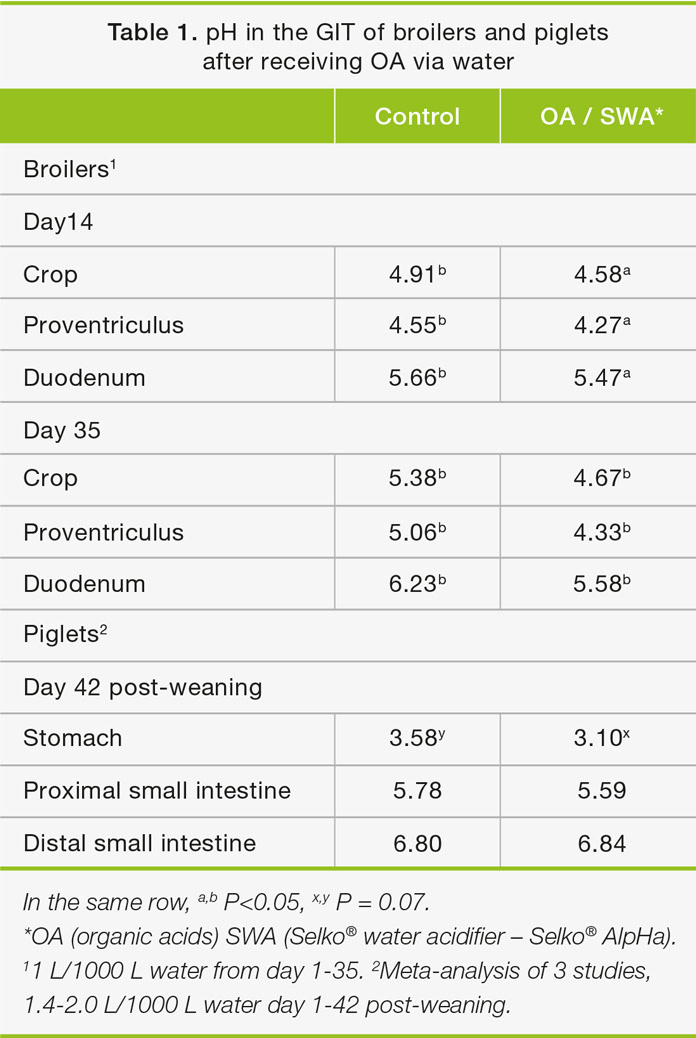
Task: Select the Stomach row label
Action: 72,739
